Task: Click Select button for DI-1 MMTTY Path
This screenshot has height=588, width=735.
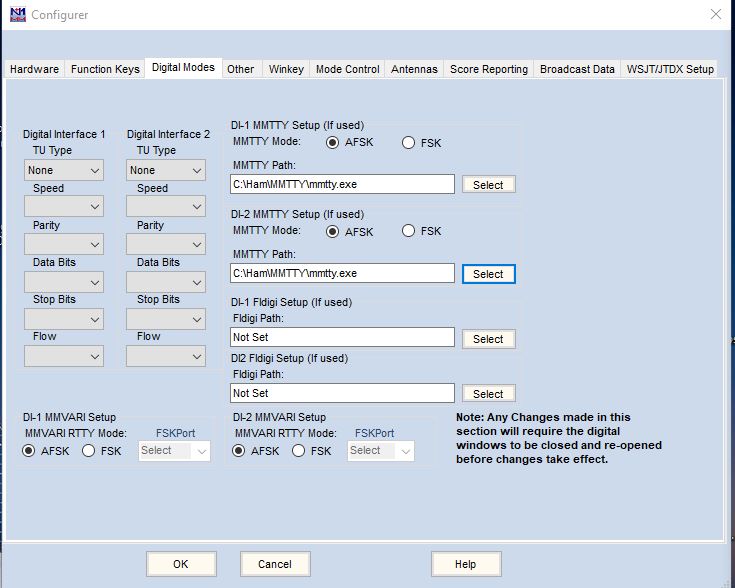Action: pos(488,185)
